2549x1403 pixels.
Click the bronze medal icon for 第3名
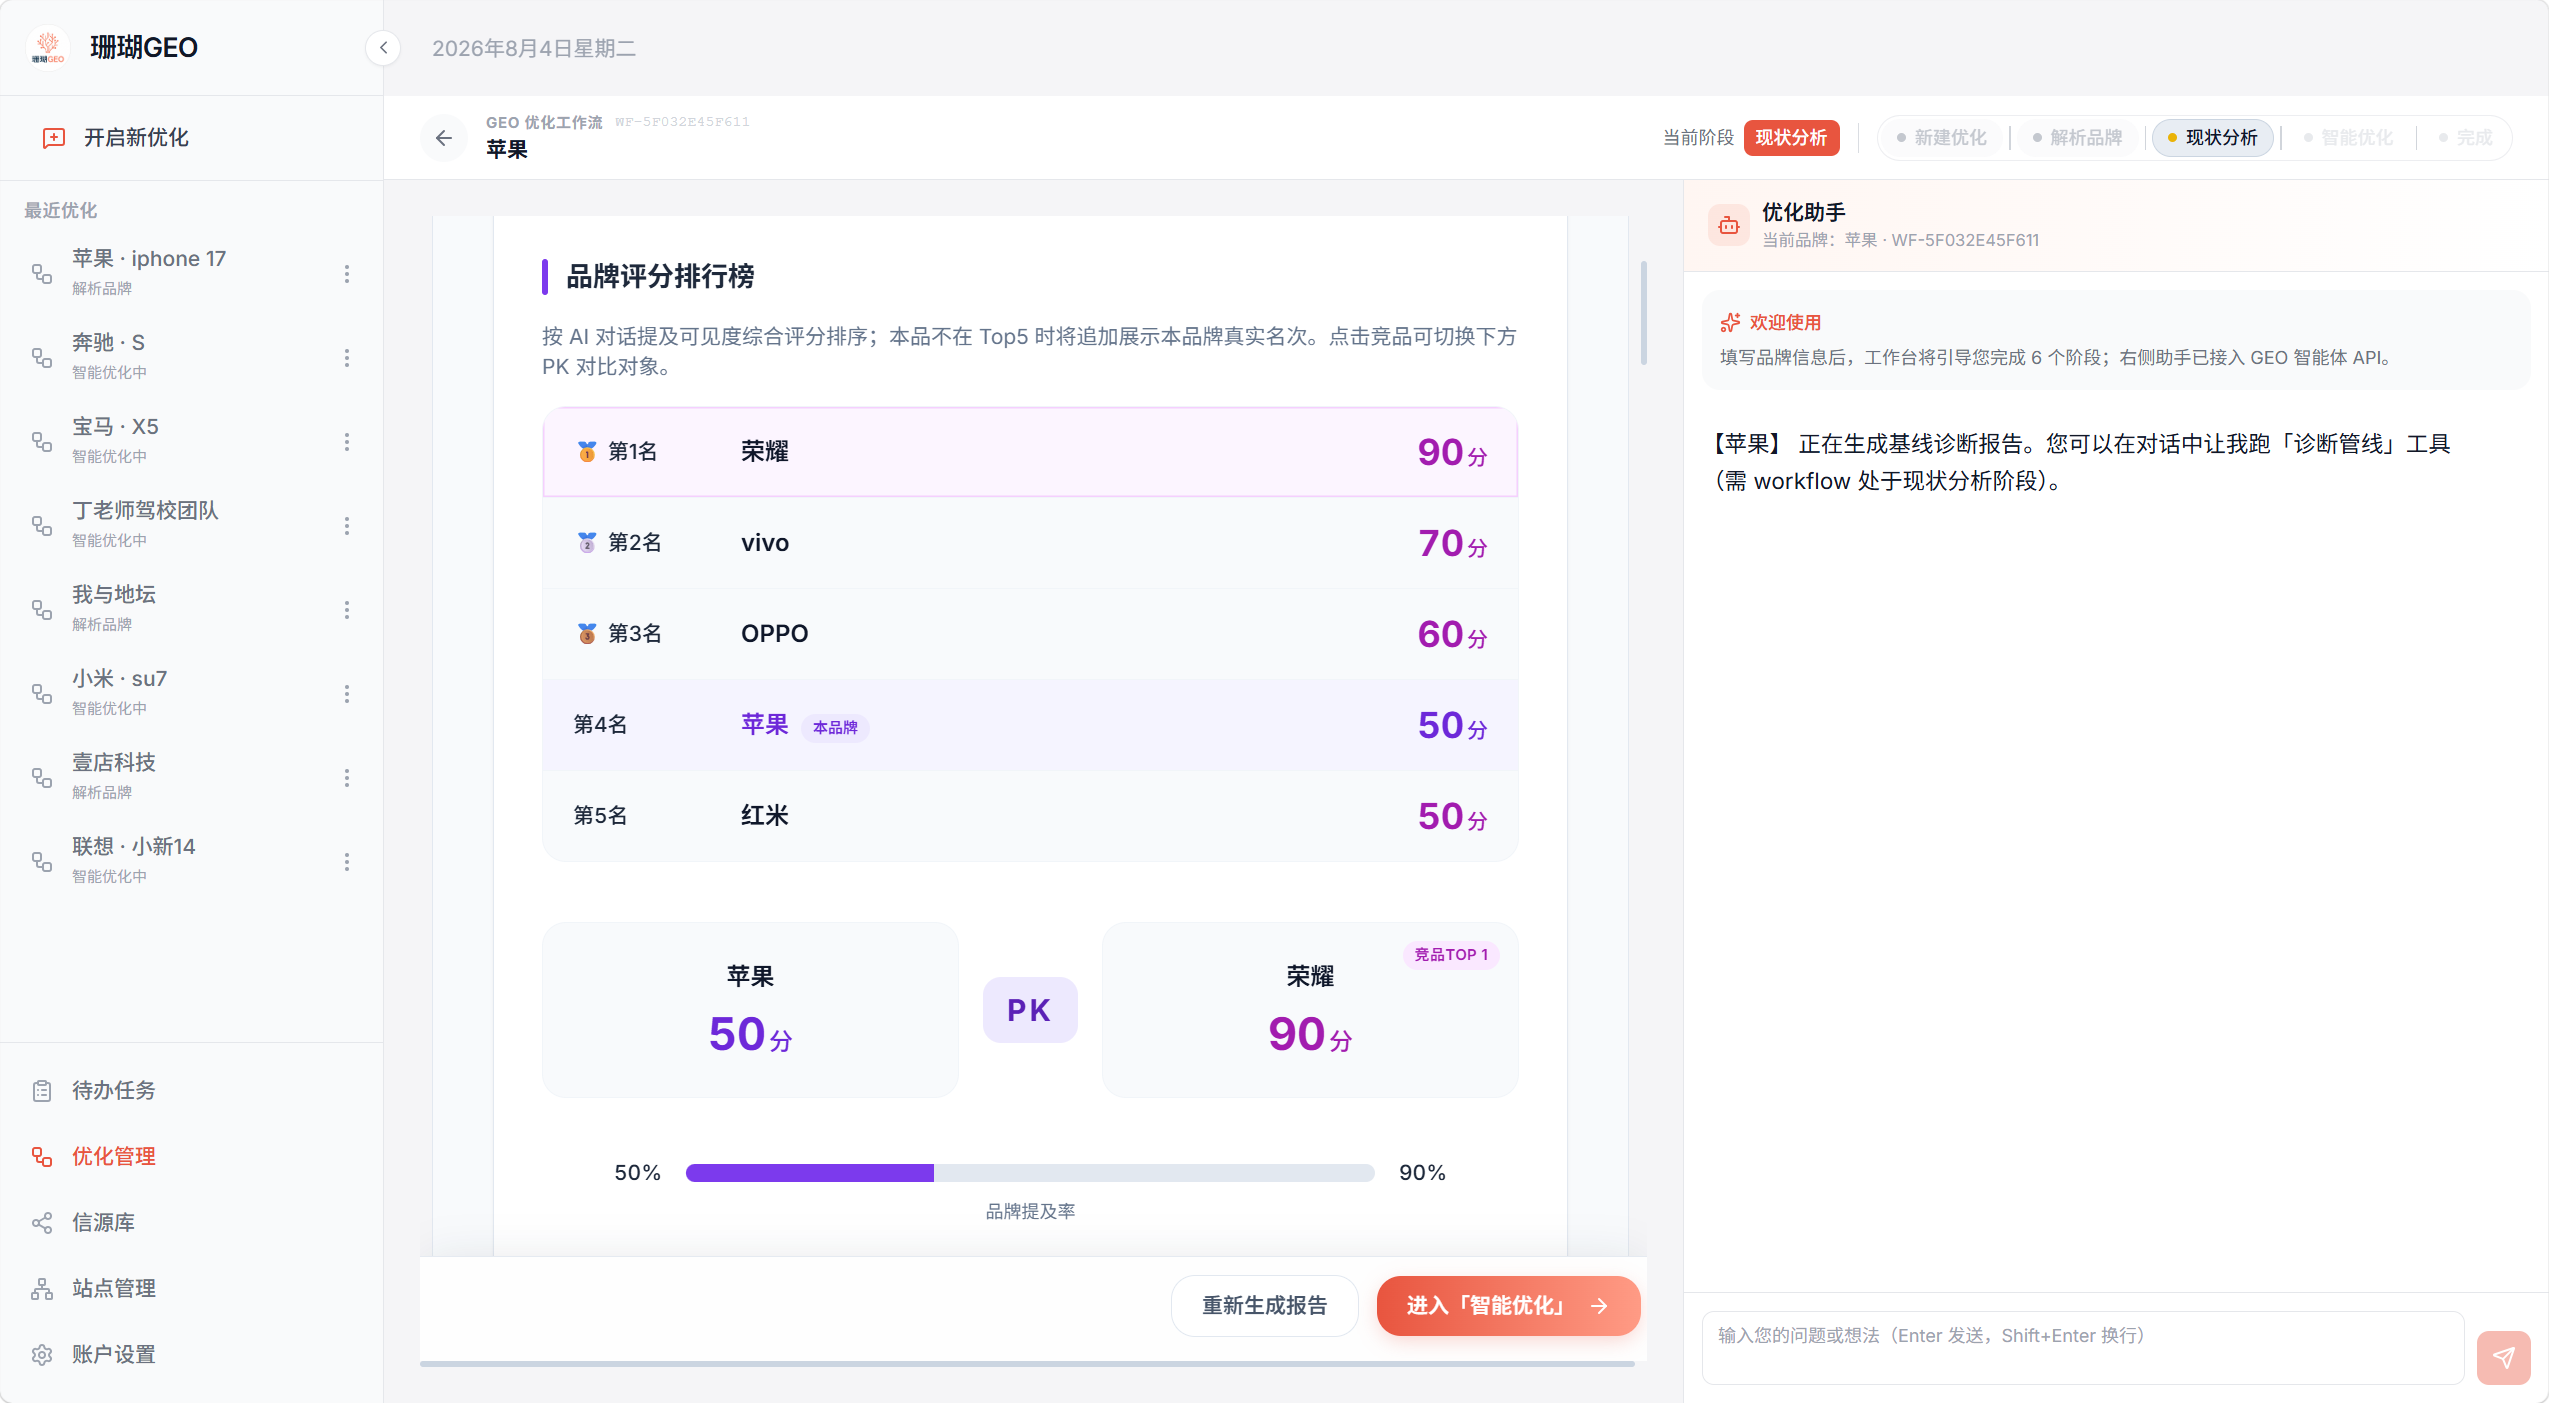pos(587,634)
